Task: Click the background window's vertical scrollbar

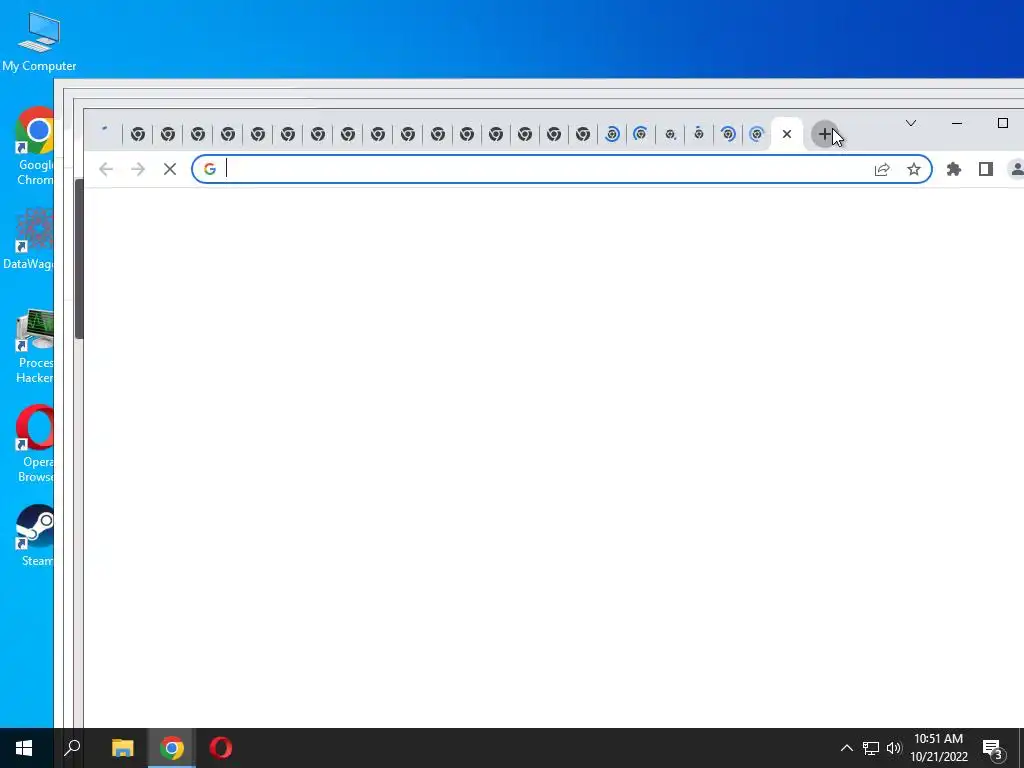Action: coord(79,259)
